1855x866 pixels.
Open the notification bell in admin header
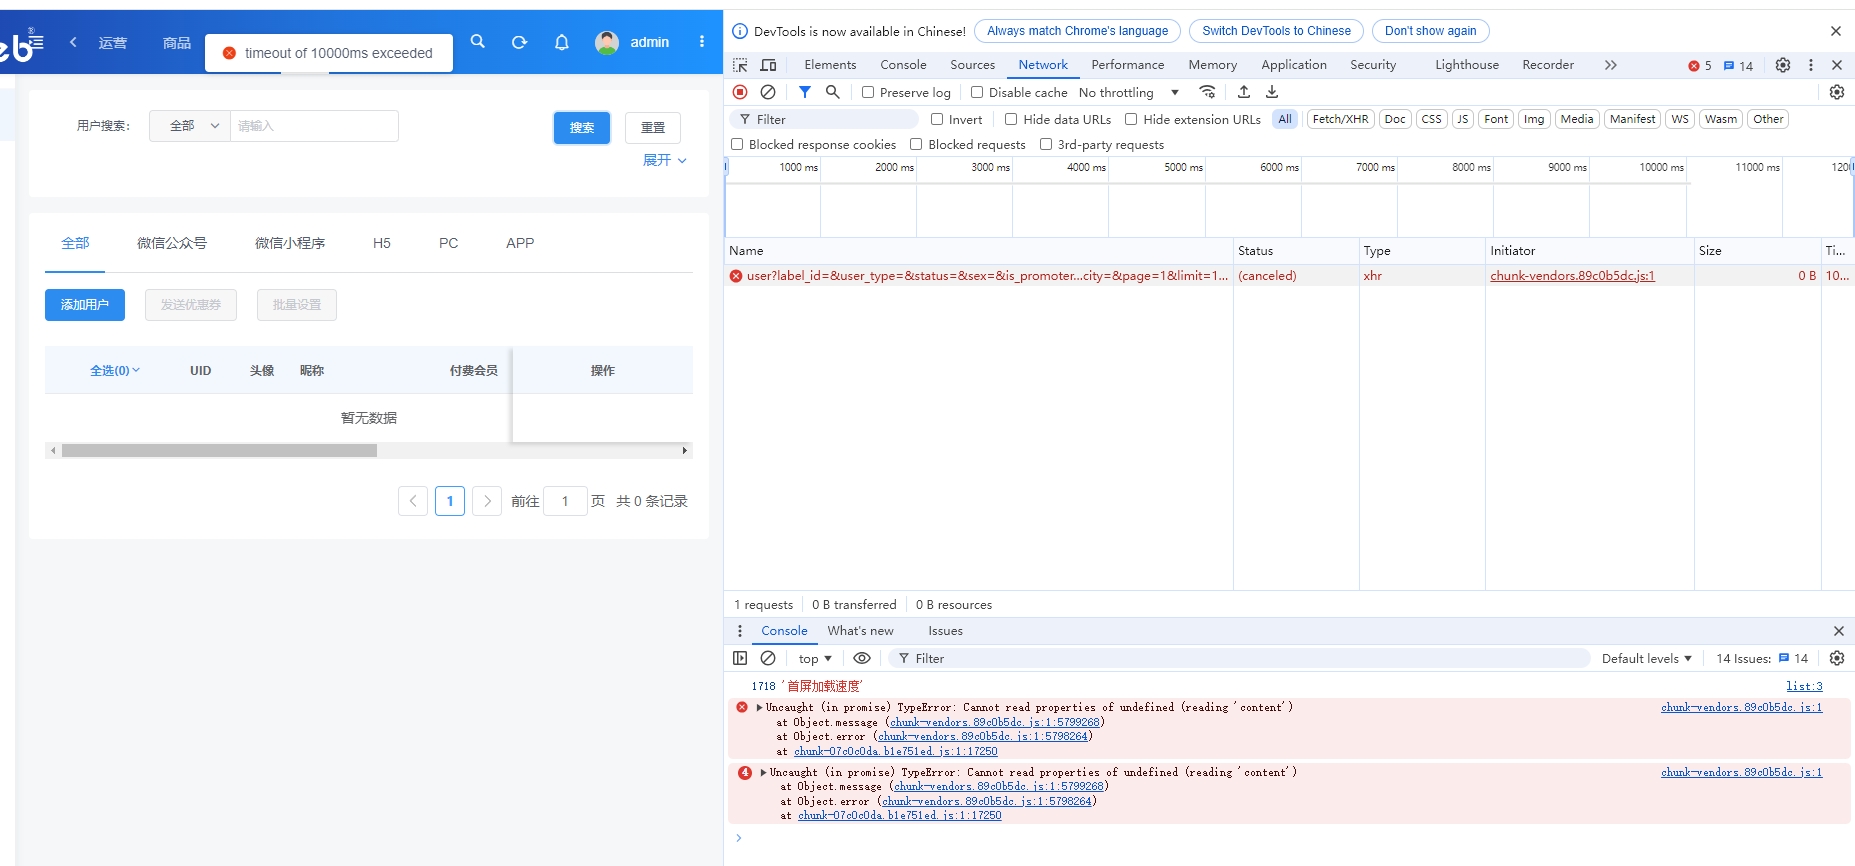pos(562,42)
